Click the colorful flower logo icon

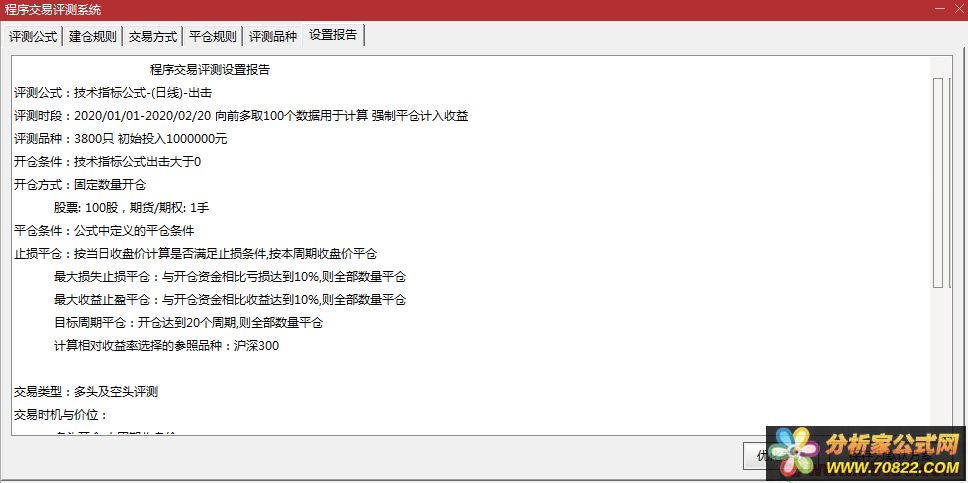point(794,454)
